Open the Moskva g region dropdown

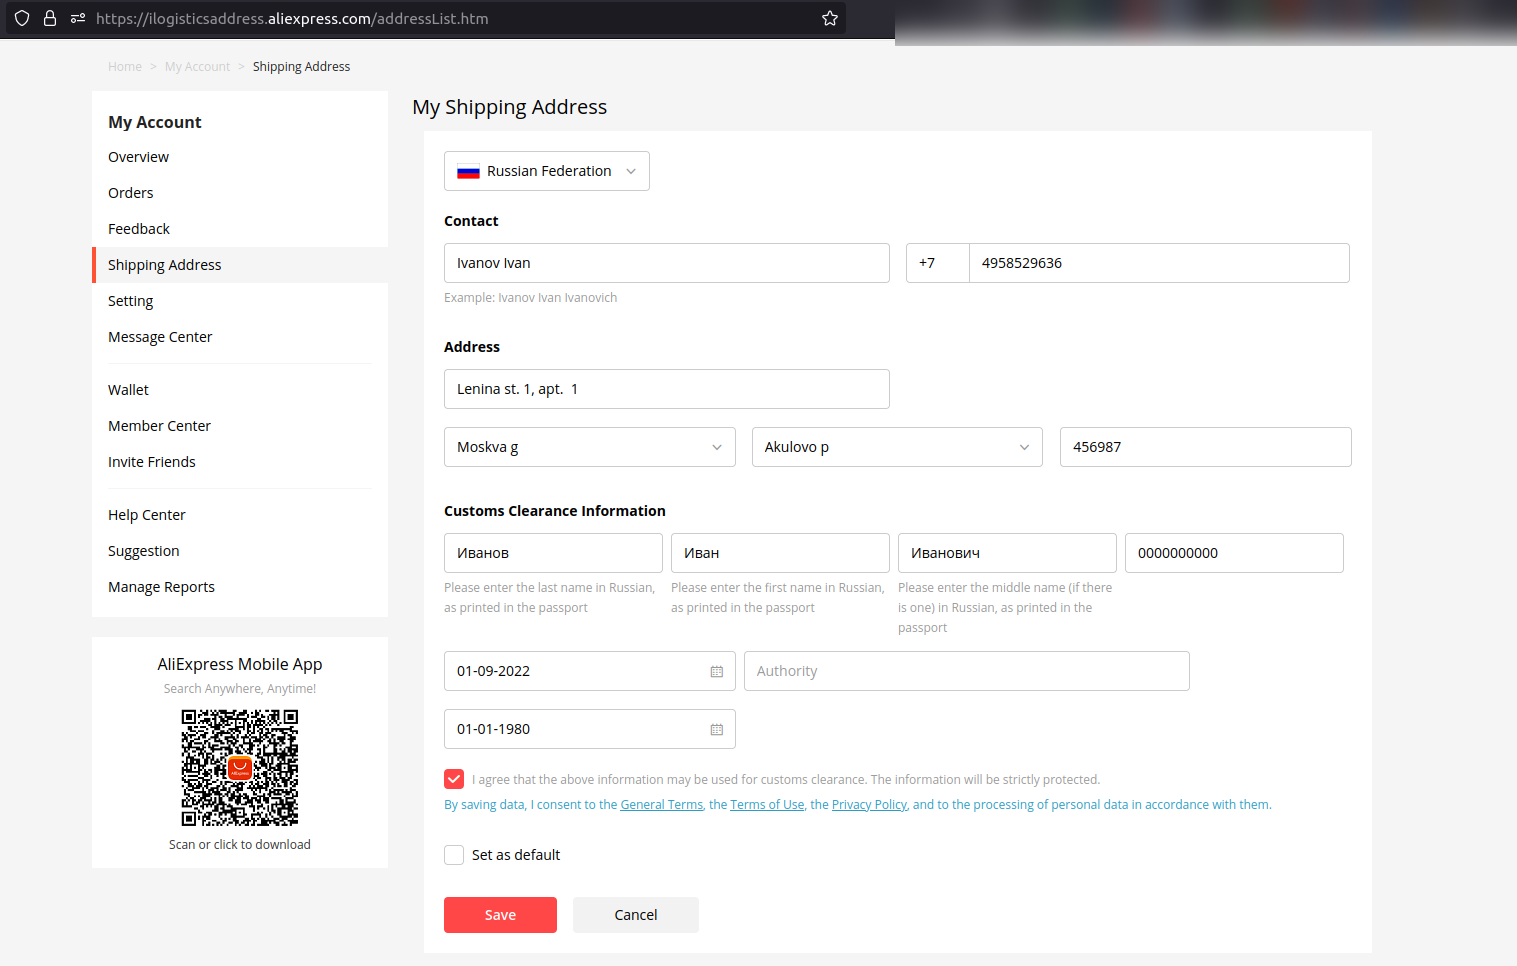(590, 447)
